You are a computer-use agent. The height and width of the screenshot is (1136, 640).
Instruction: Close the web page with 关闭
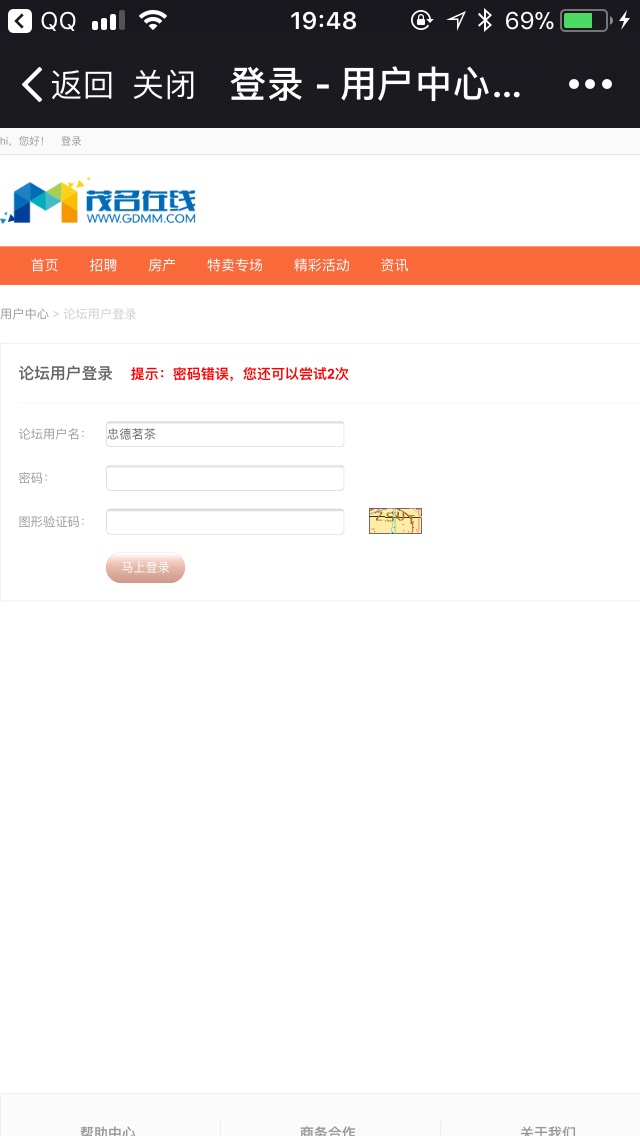point(164,85)
